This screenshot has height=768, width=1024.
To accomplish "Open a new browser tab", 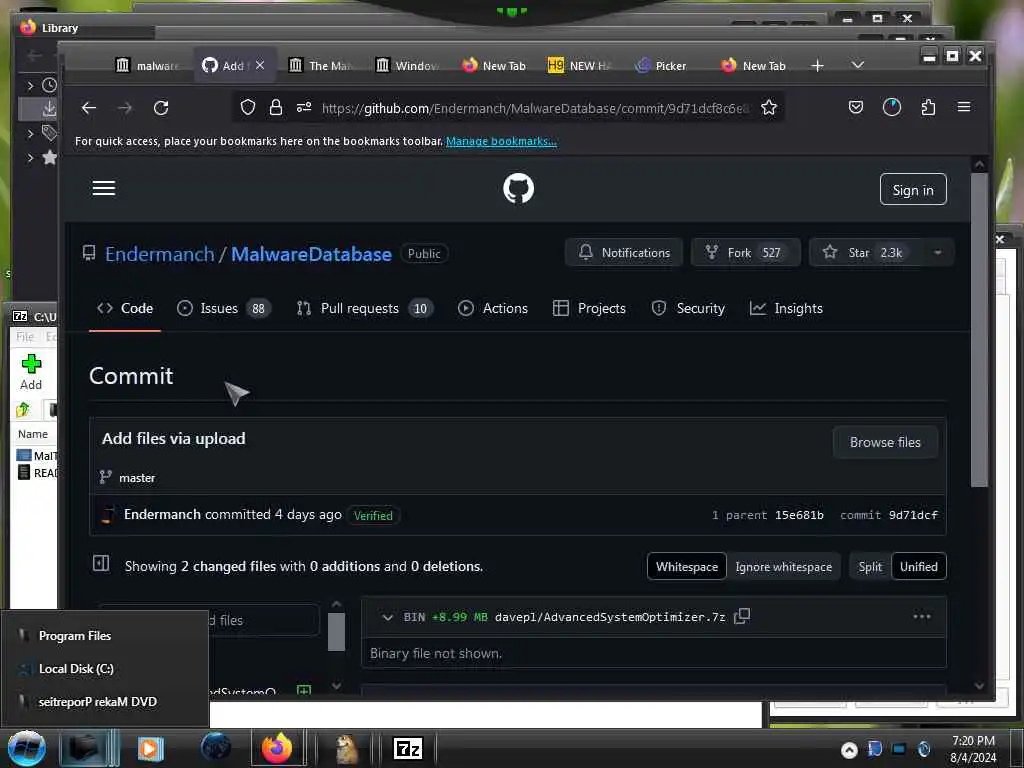I will point(817,65).
